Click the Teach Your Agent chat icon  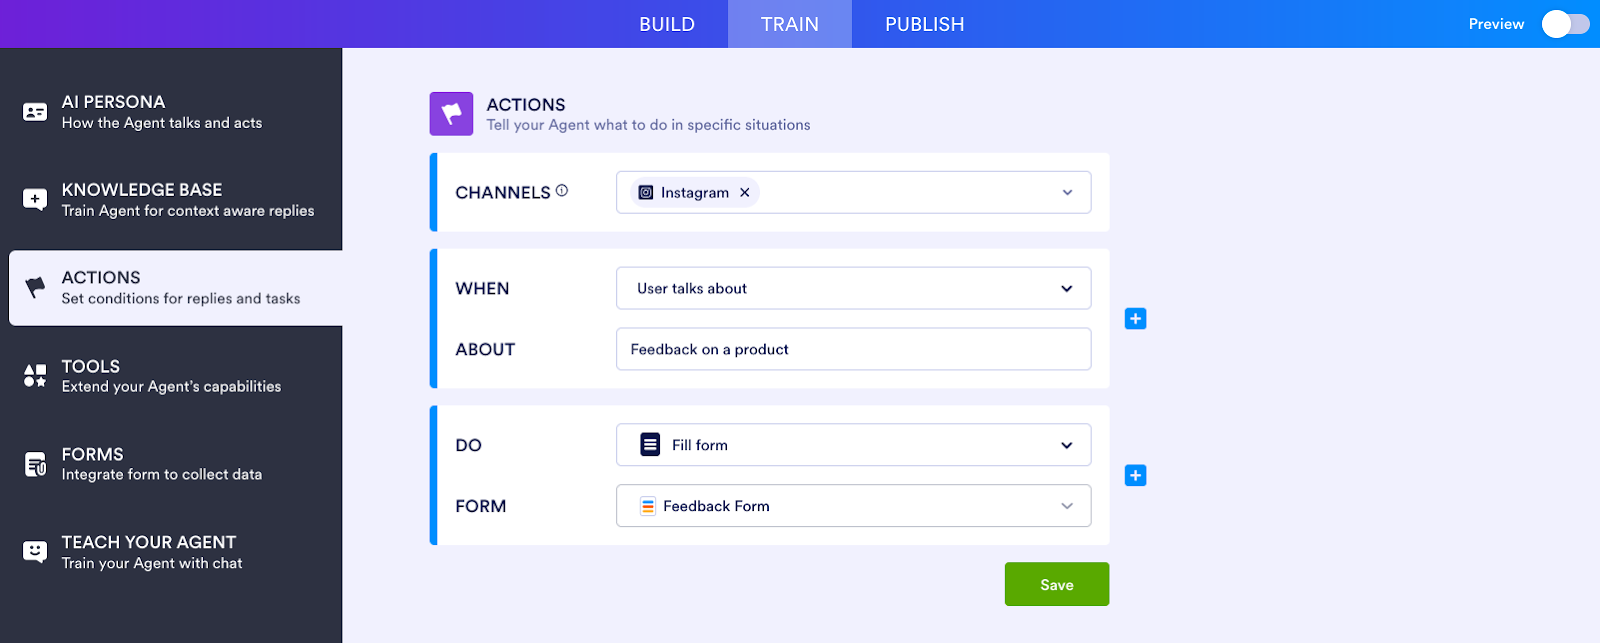[34, 551]
